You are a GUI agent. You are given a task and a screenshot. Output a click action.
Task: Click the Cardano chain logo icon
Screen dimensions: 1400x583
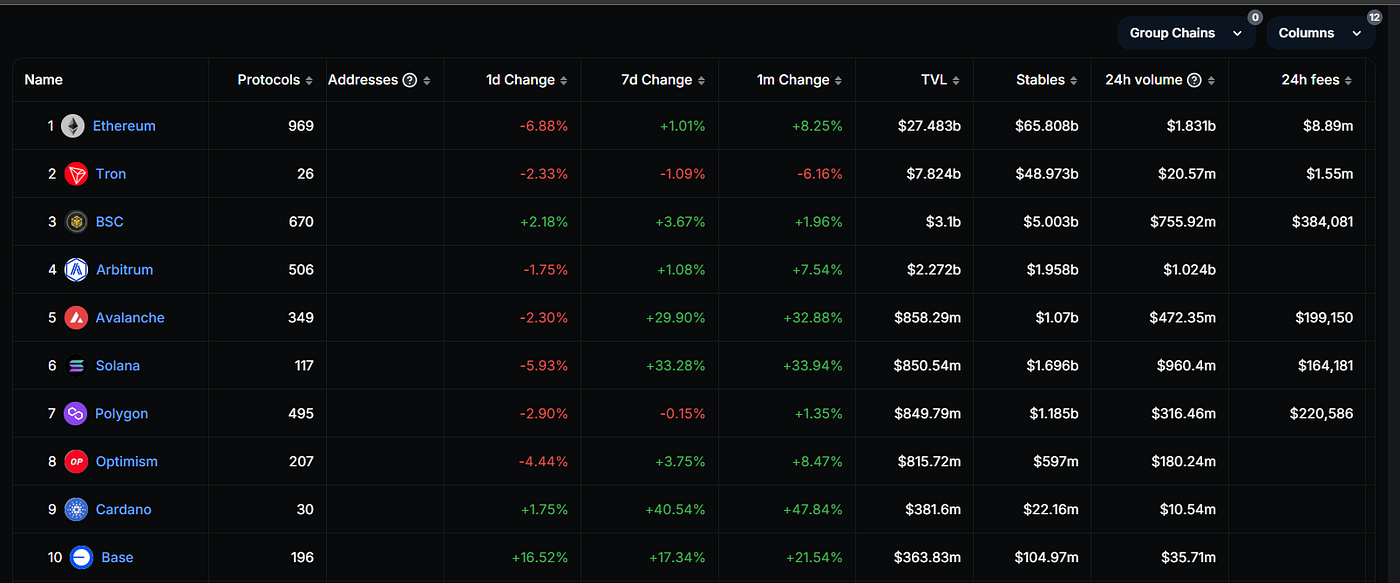pyautogui.click(x=76, y=510)
